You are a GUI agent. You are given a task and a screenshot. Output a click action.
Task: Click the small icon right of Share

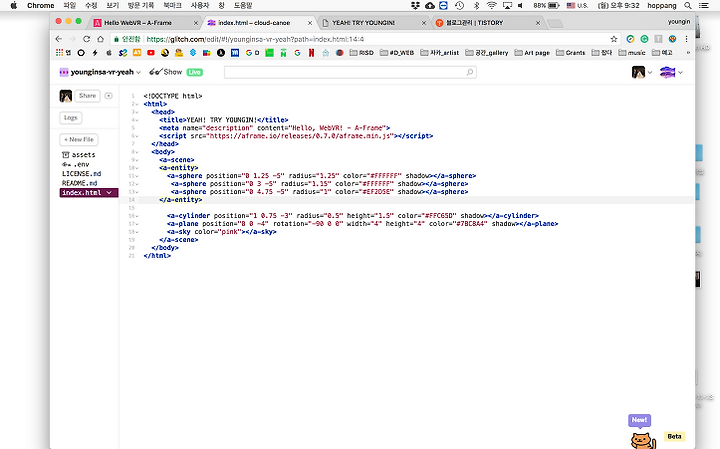click(108, 96)
